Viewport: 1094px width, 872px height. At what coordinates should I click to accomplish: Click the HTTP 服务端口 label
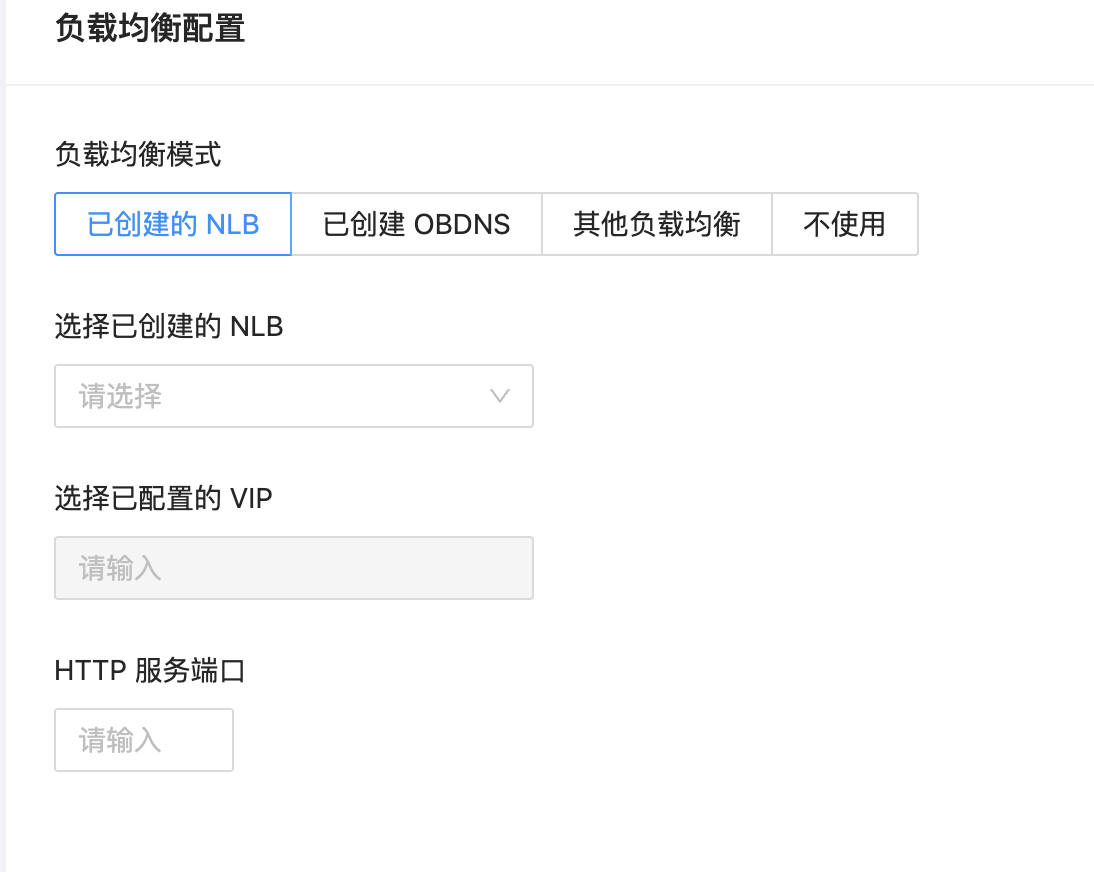[x=150, y=670]
